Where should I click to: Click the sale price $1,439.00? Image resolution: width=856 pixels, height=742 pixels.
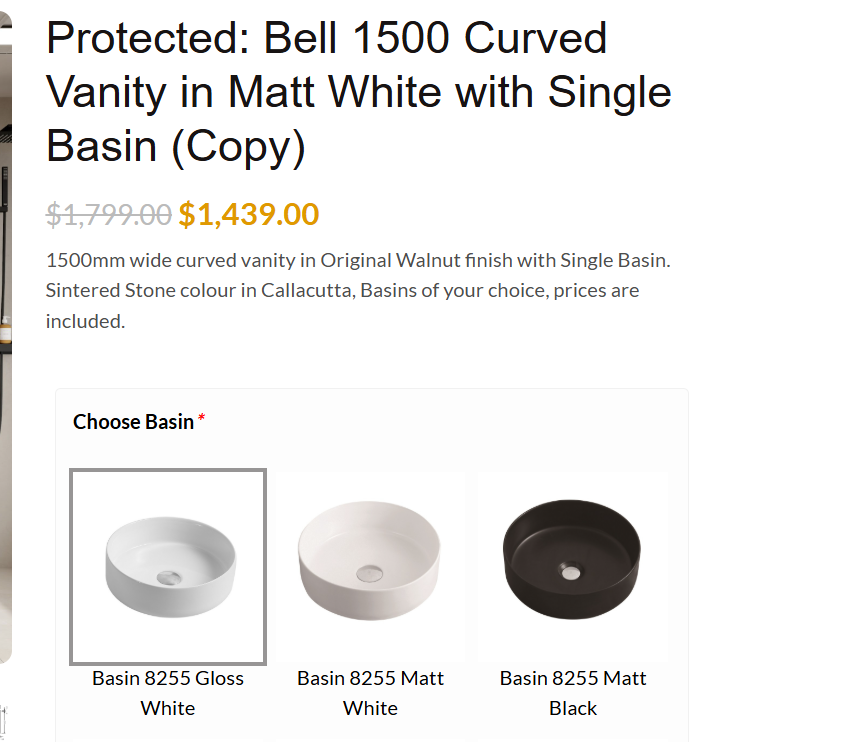[x=249, y=214]
